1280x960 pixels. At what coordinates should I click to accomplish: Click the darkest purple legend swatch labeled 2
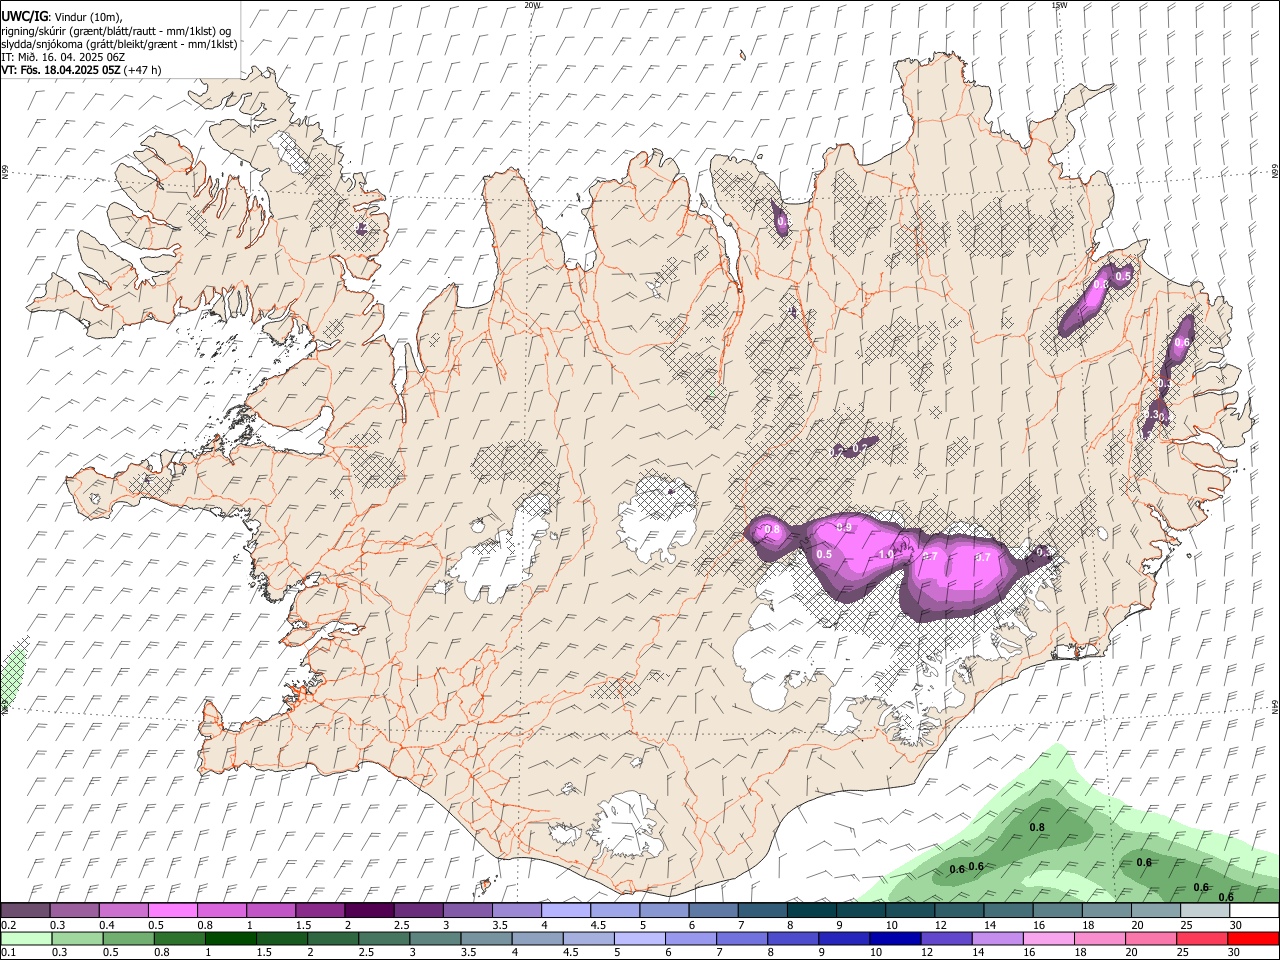(x=369, y=911)
